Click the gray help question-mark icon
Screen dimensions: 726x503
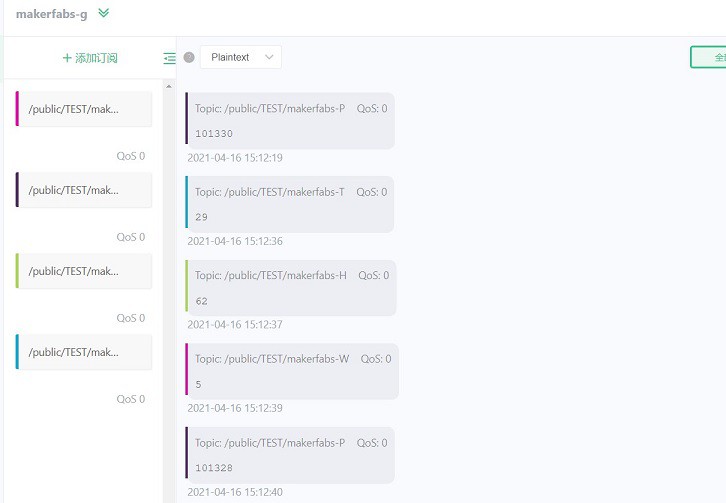(189, 57)
